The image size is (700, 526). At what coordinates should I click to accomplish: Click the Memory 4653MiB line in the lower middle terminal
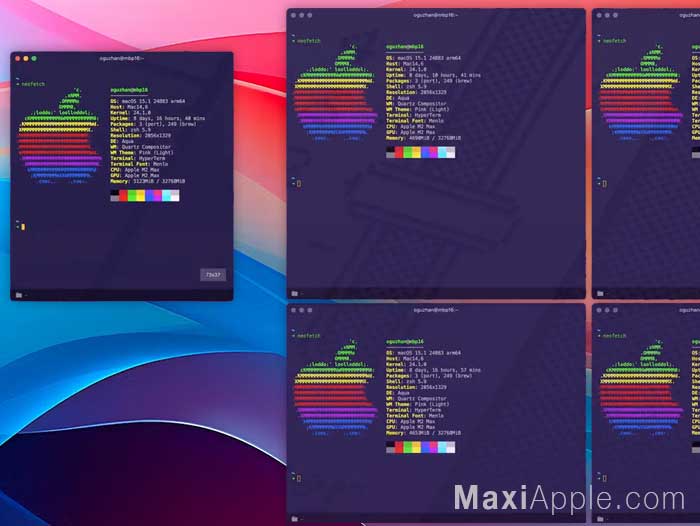(x=423, y=433)
